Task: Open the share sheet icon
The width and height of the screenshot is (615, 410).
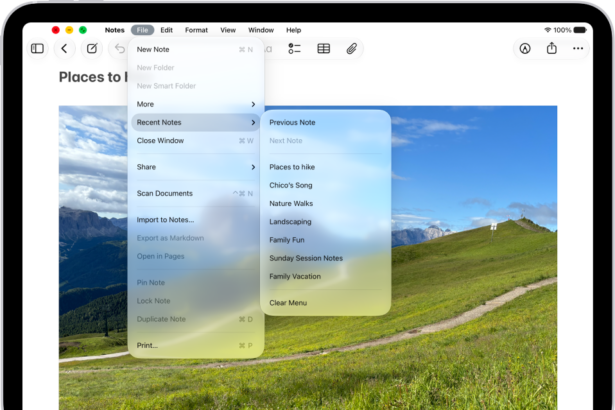Action: coord(551,48)
